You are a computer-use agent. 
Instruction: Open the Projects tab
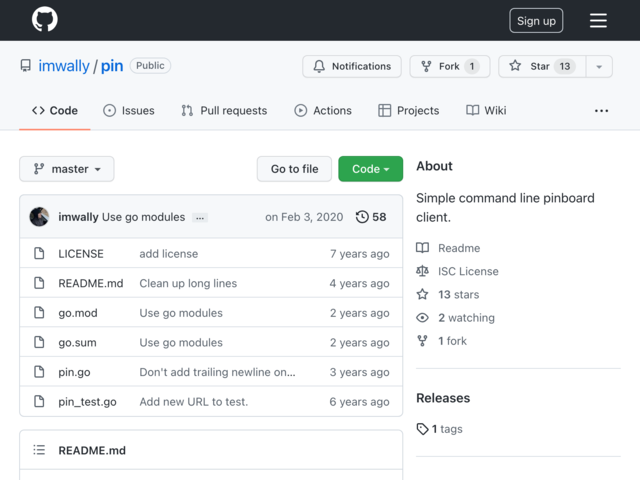click(x=409, y=111)
